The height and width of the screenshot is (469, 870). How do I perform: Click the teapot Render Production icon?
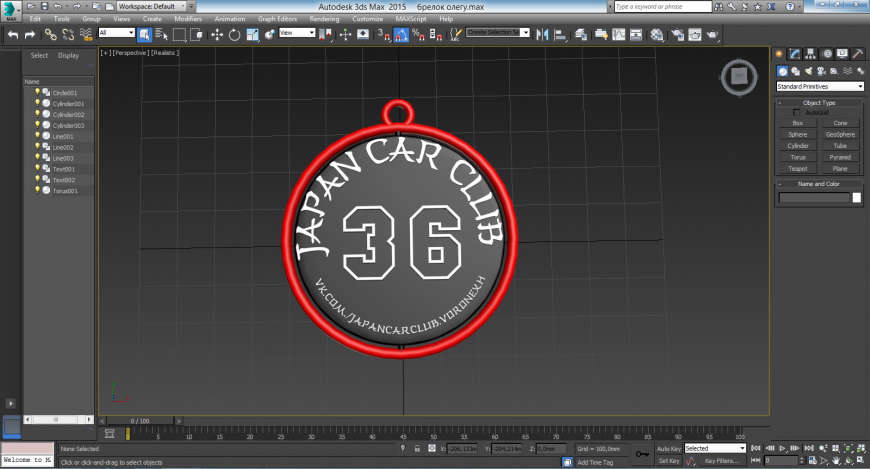712,34
